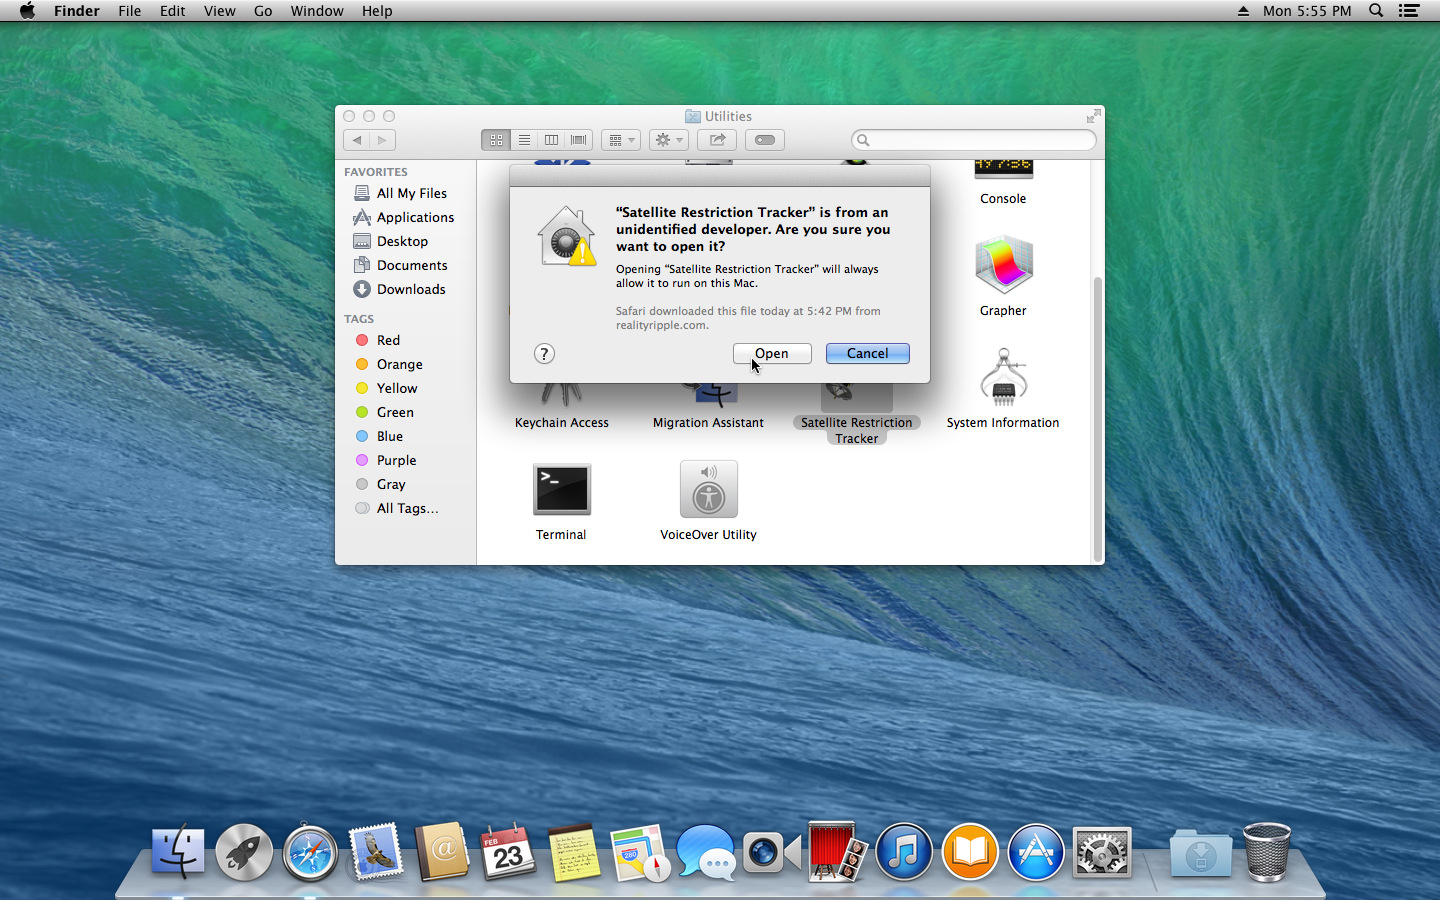Open the Grapher application
This screenshot has width=1440, height=900.
point(1003,264)
